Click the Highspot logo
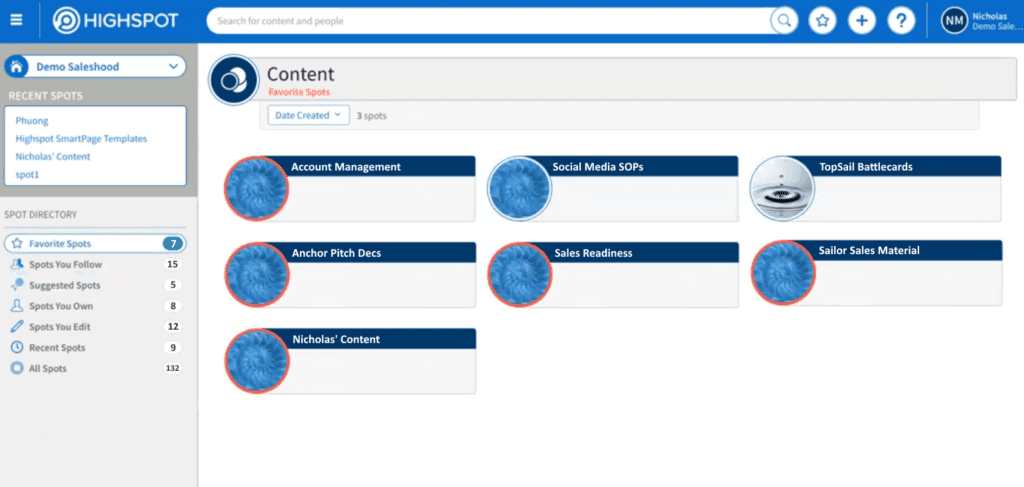This screenshot has width=1024, height=487. pyautogui.click(x=115, y=21)
